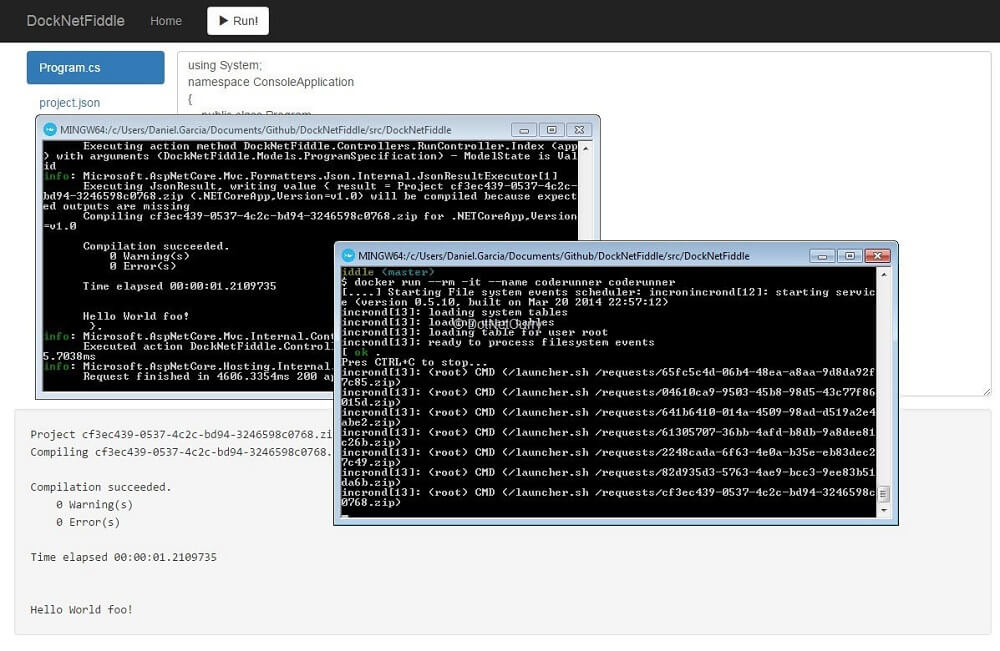Click the DockNetFiddle brand link
Screen dimensions: 1000x651
pyautogui.click(x=75, y=21)
